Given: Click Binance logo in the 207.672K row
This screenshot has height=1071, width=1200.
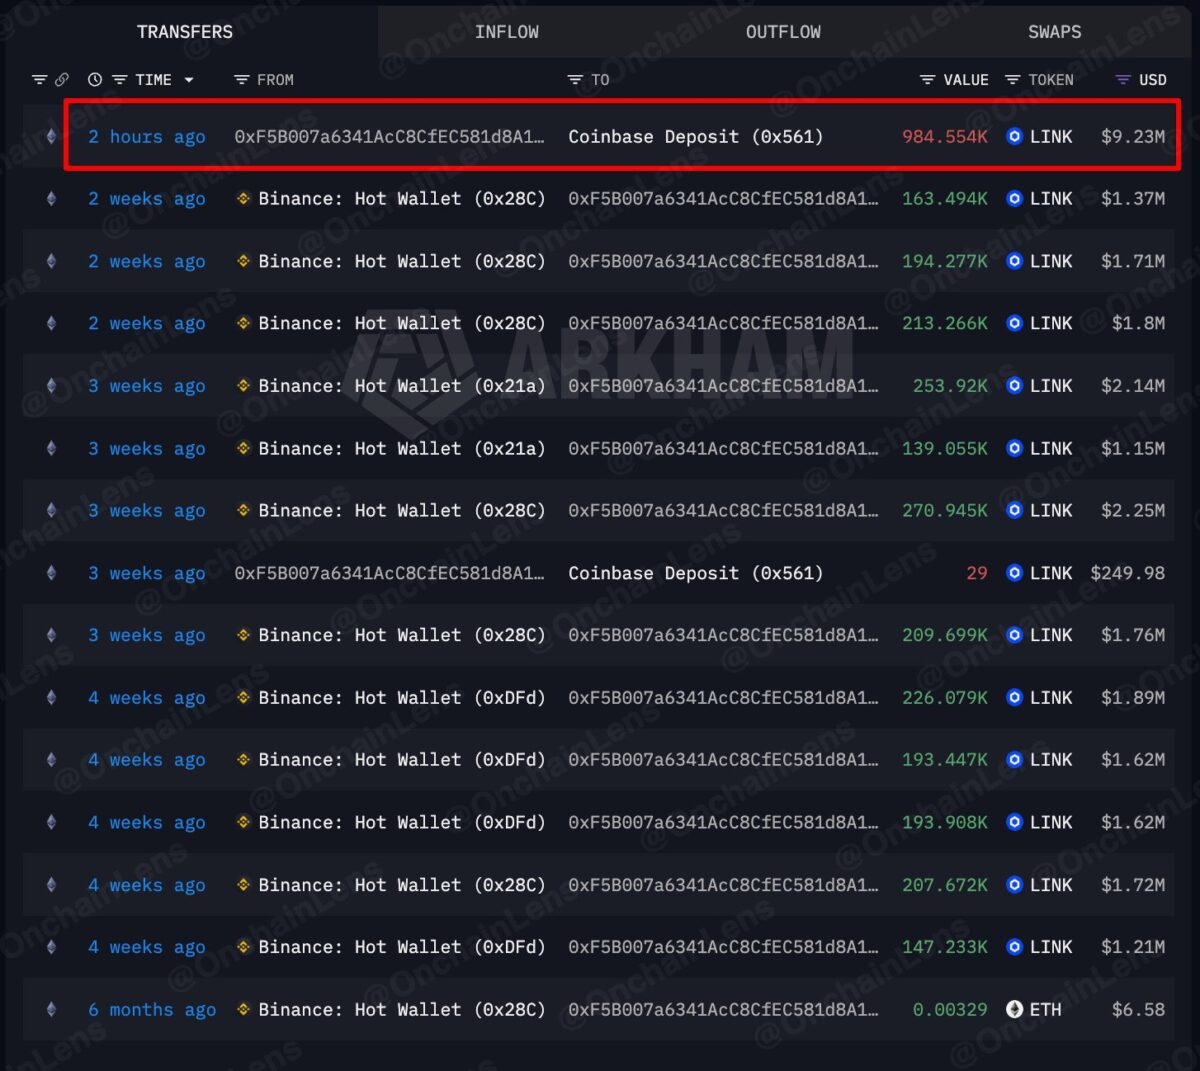Looking at the screenshot, I should coord(243,885).
